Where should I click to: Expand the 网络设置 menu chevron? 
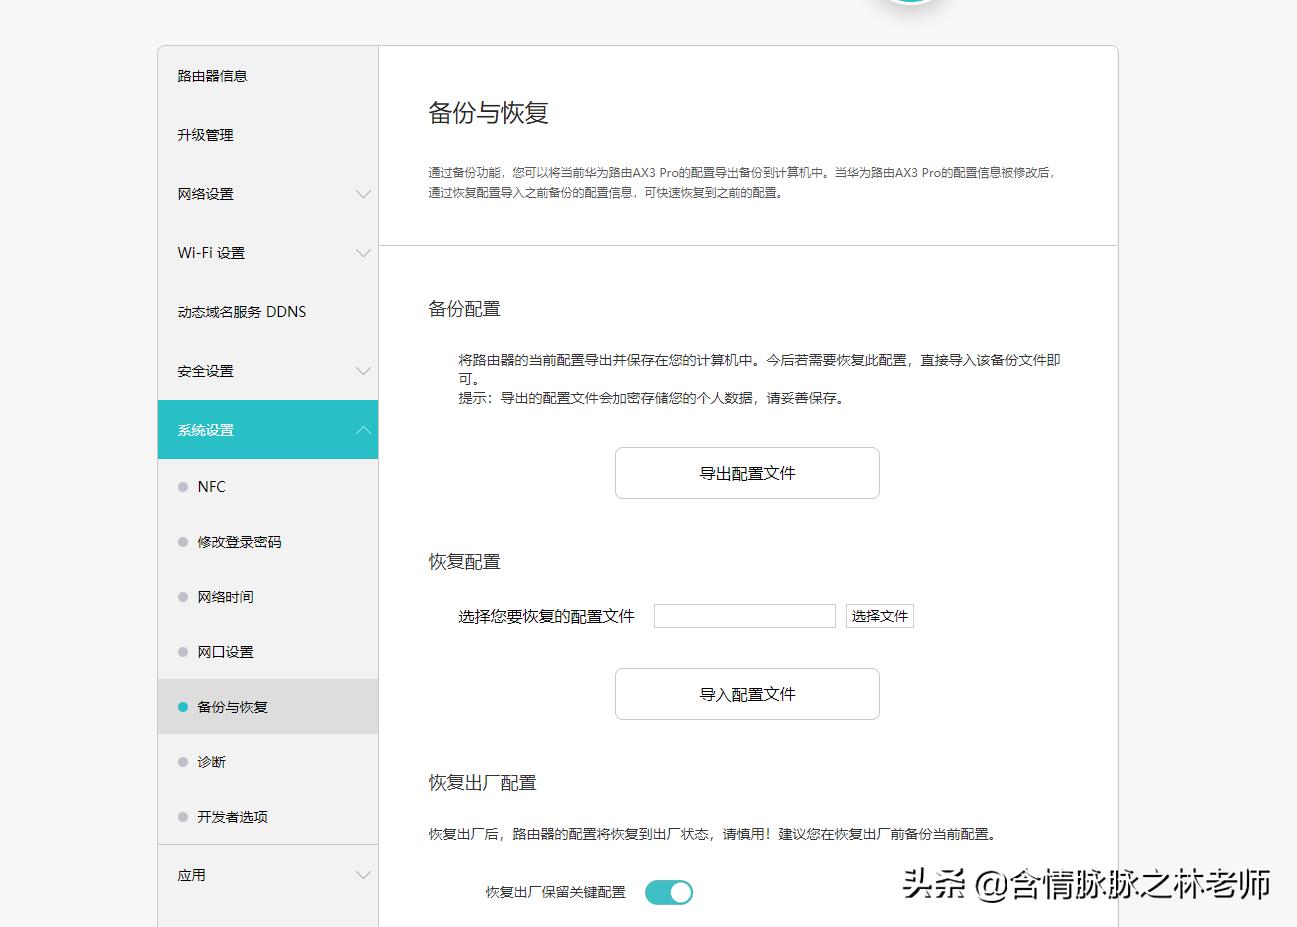pyautogui.click(x=363, y=194)
